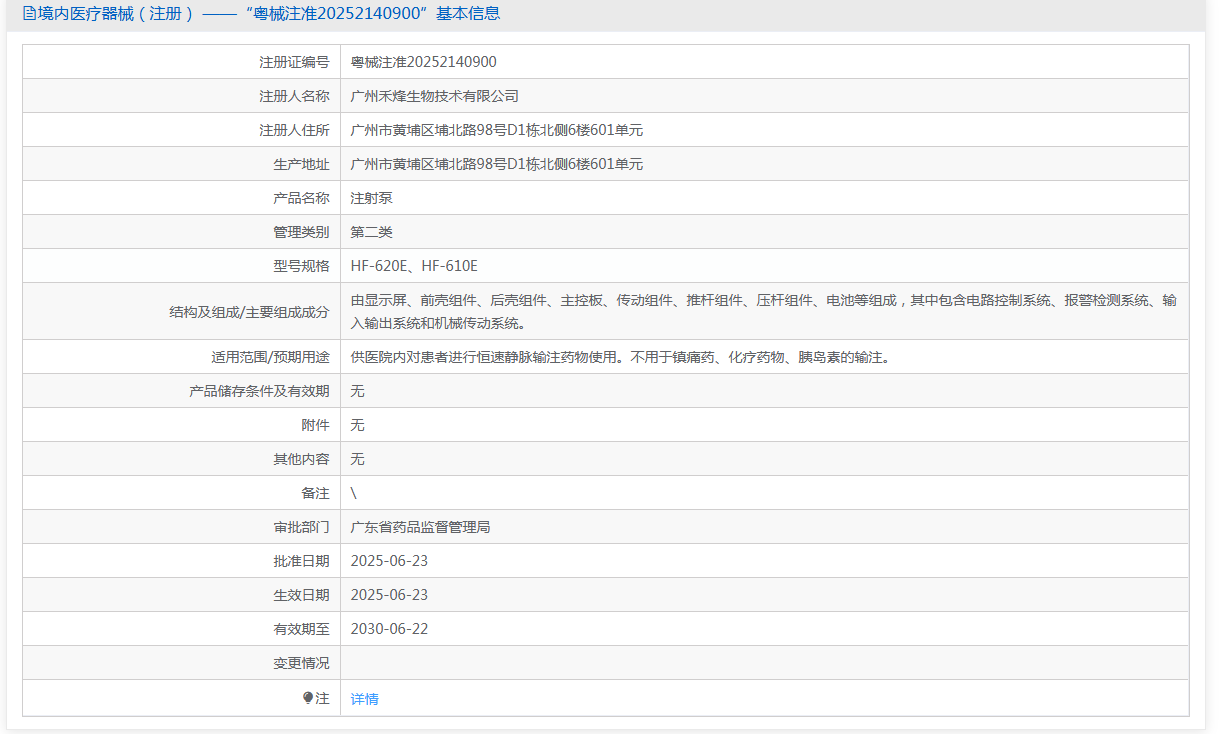Screen dimensions: 1228x734
Task: Click the 生产地址 address value
Action: pos(496,164)
